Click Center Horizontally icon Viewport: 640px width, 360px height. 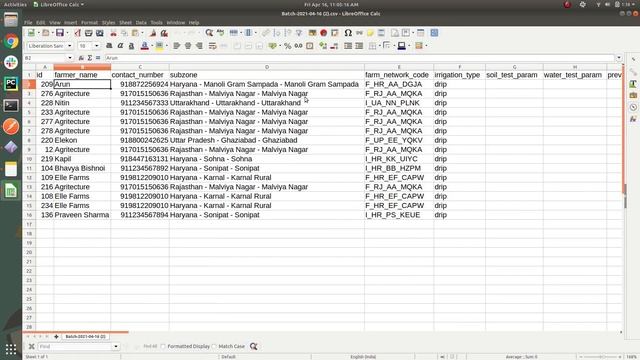pos(188,46)
